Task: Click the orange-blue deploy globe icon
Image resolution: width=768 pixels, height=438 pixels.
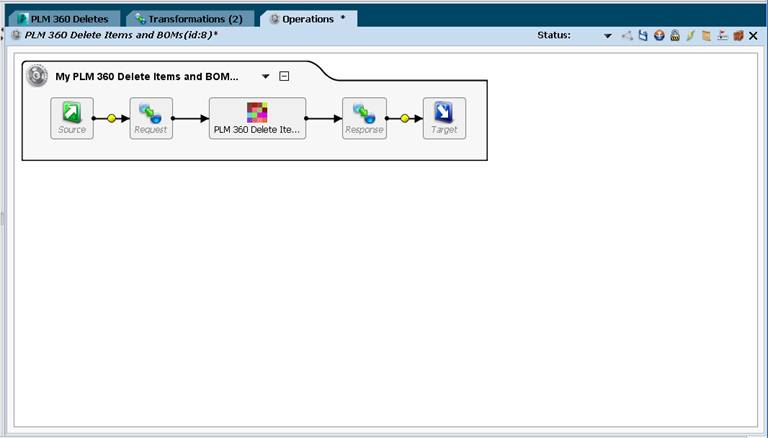Action: [x=659, y=35]
